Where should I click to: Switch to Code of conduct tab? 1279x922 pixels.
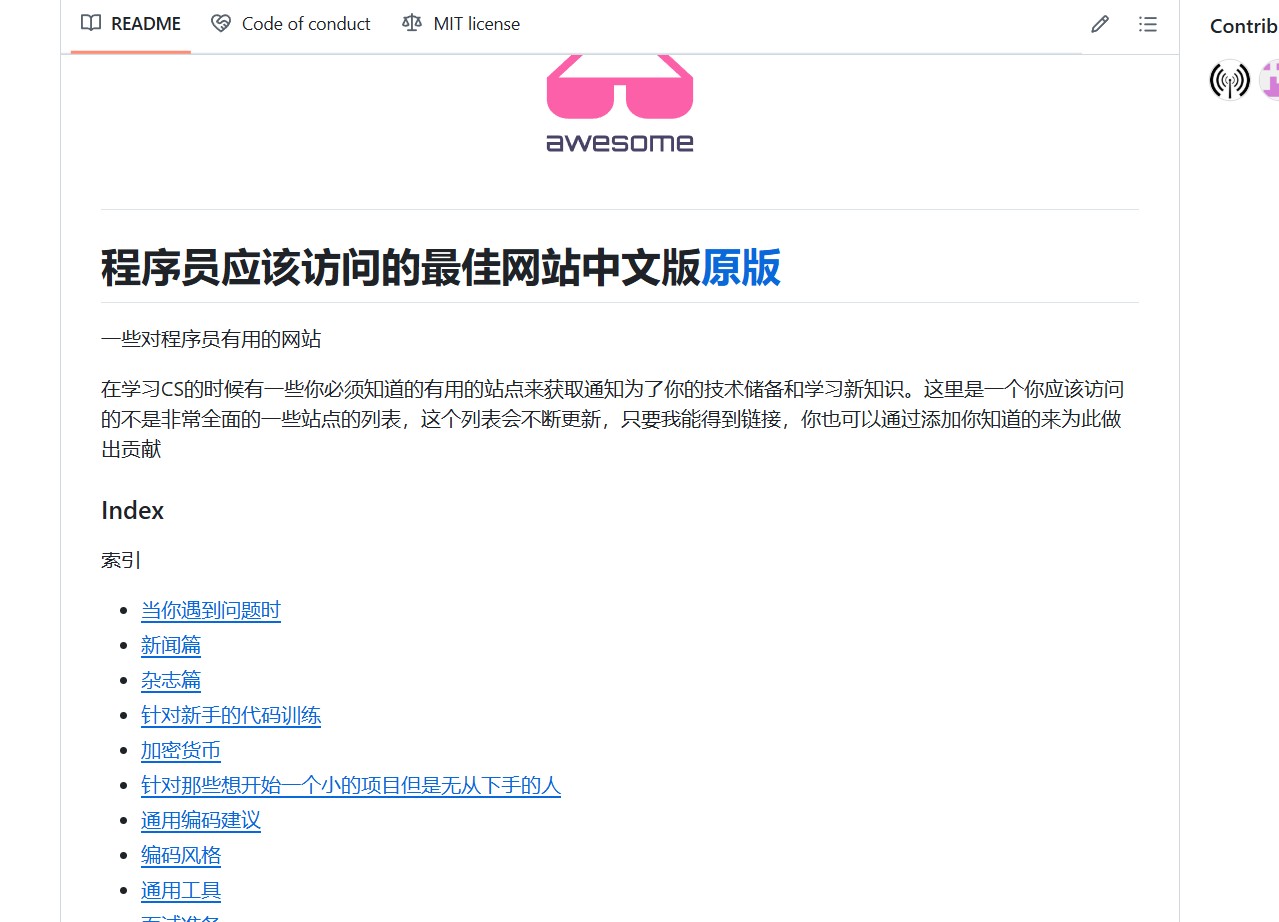[x=291, y=24]
